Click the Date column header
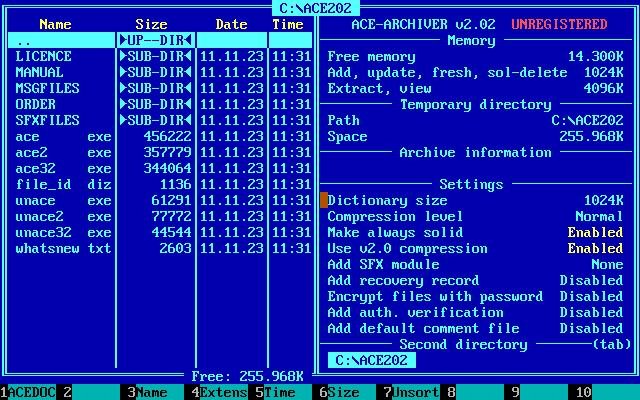Viewport: 640px width, 400px height. pyautogui.click(x=231, y=24)
